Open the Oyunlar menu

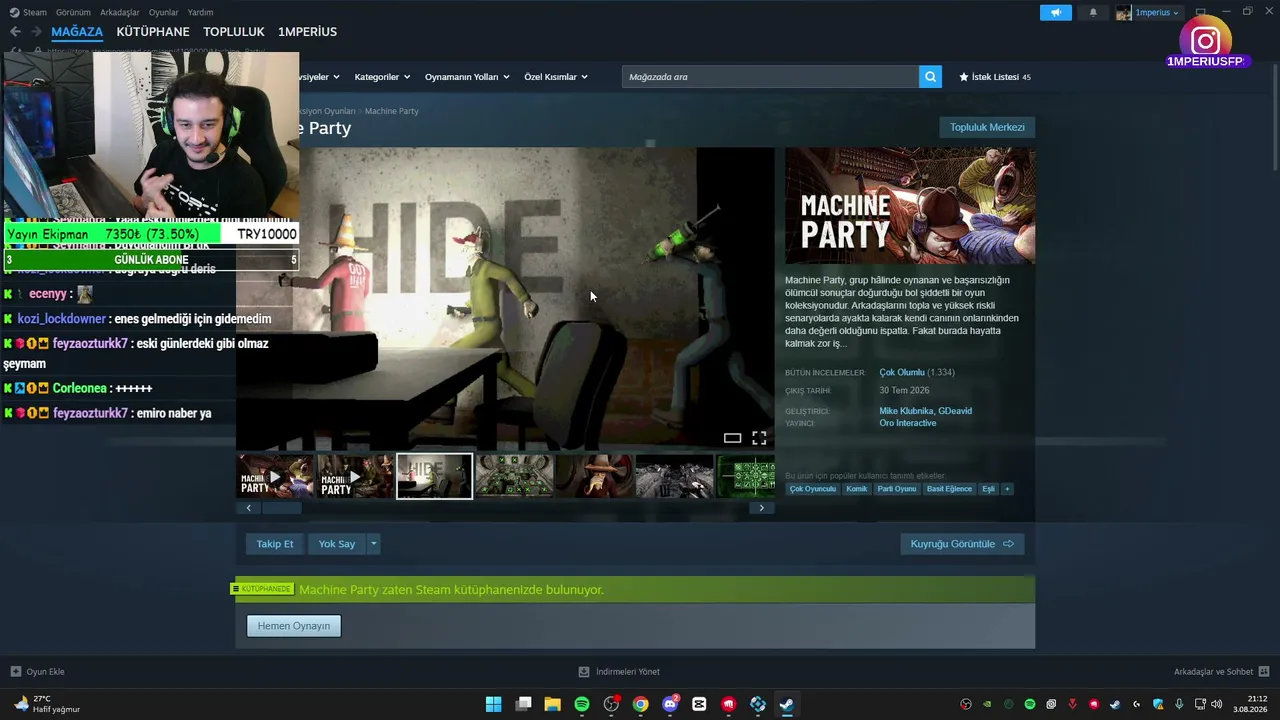(164, 12)
